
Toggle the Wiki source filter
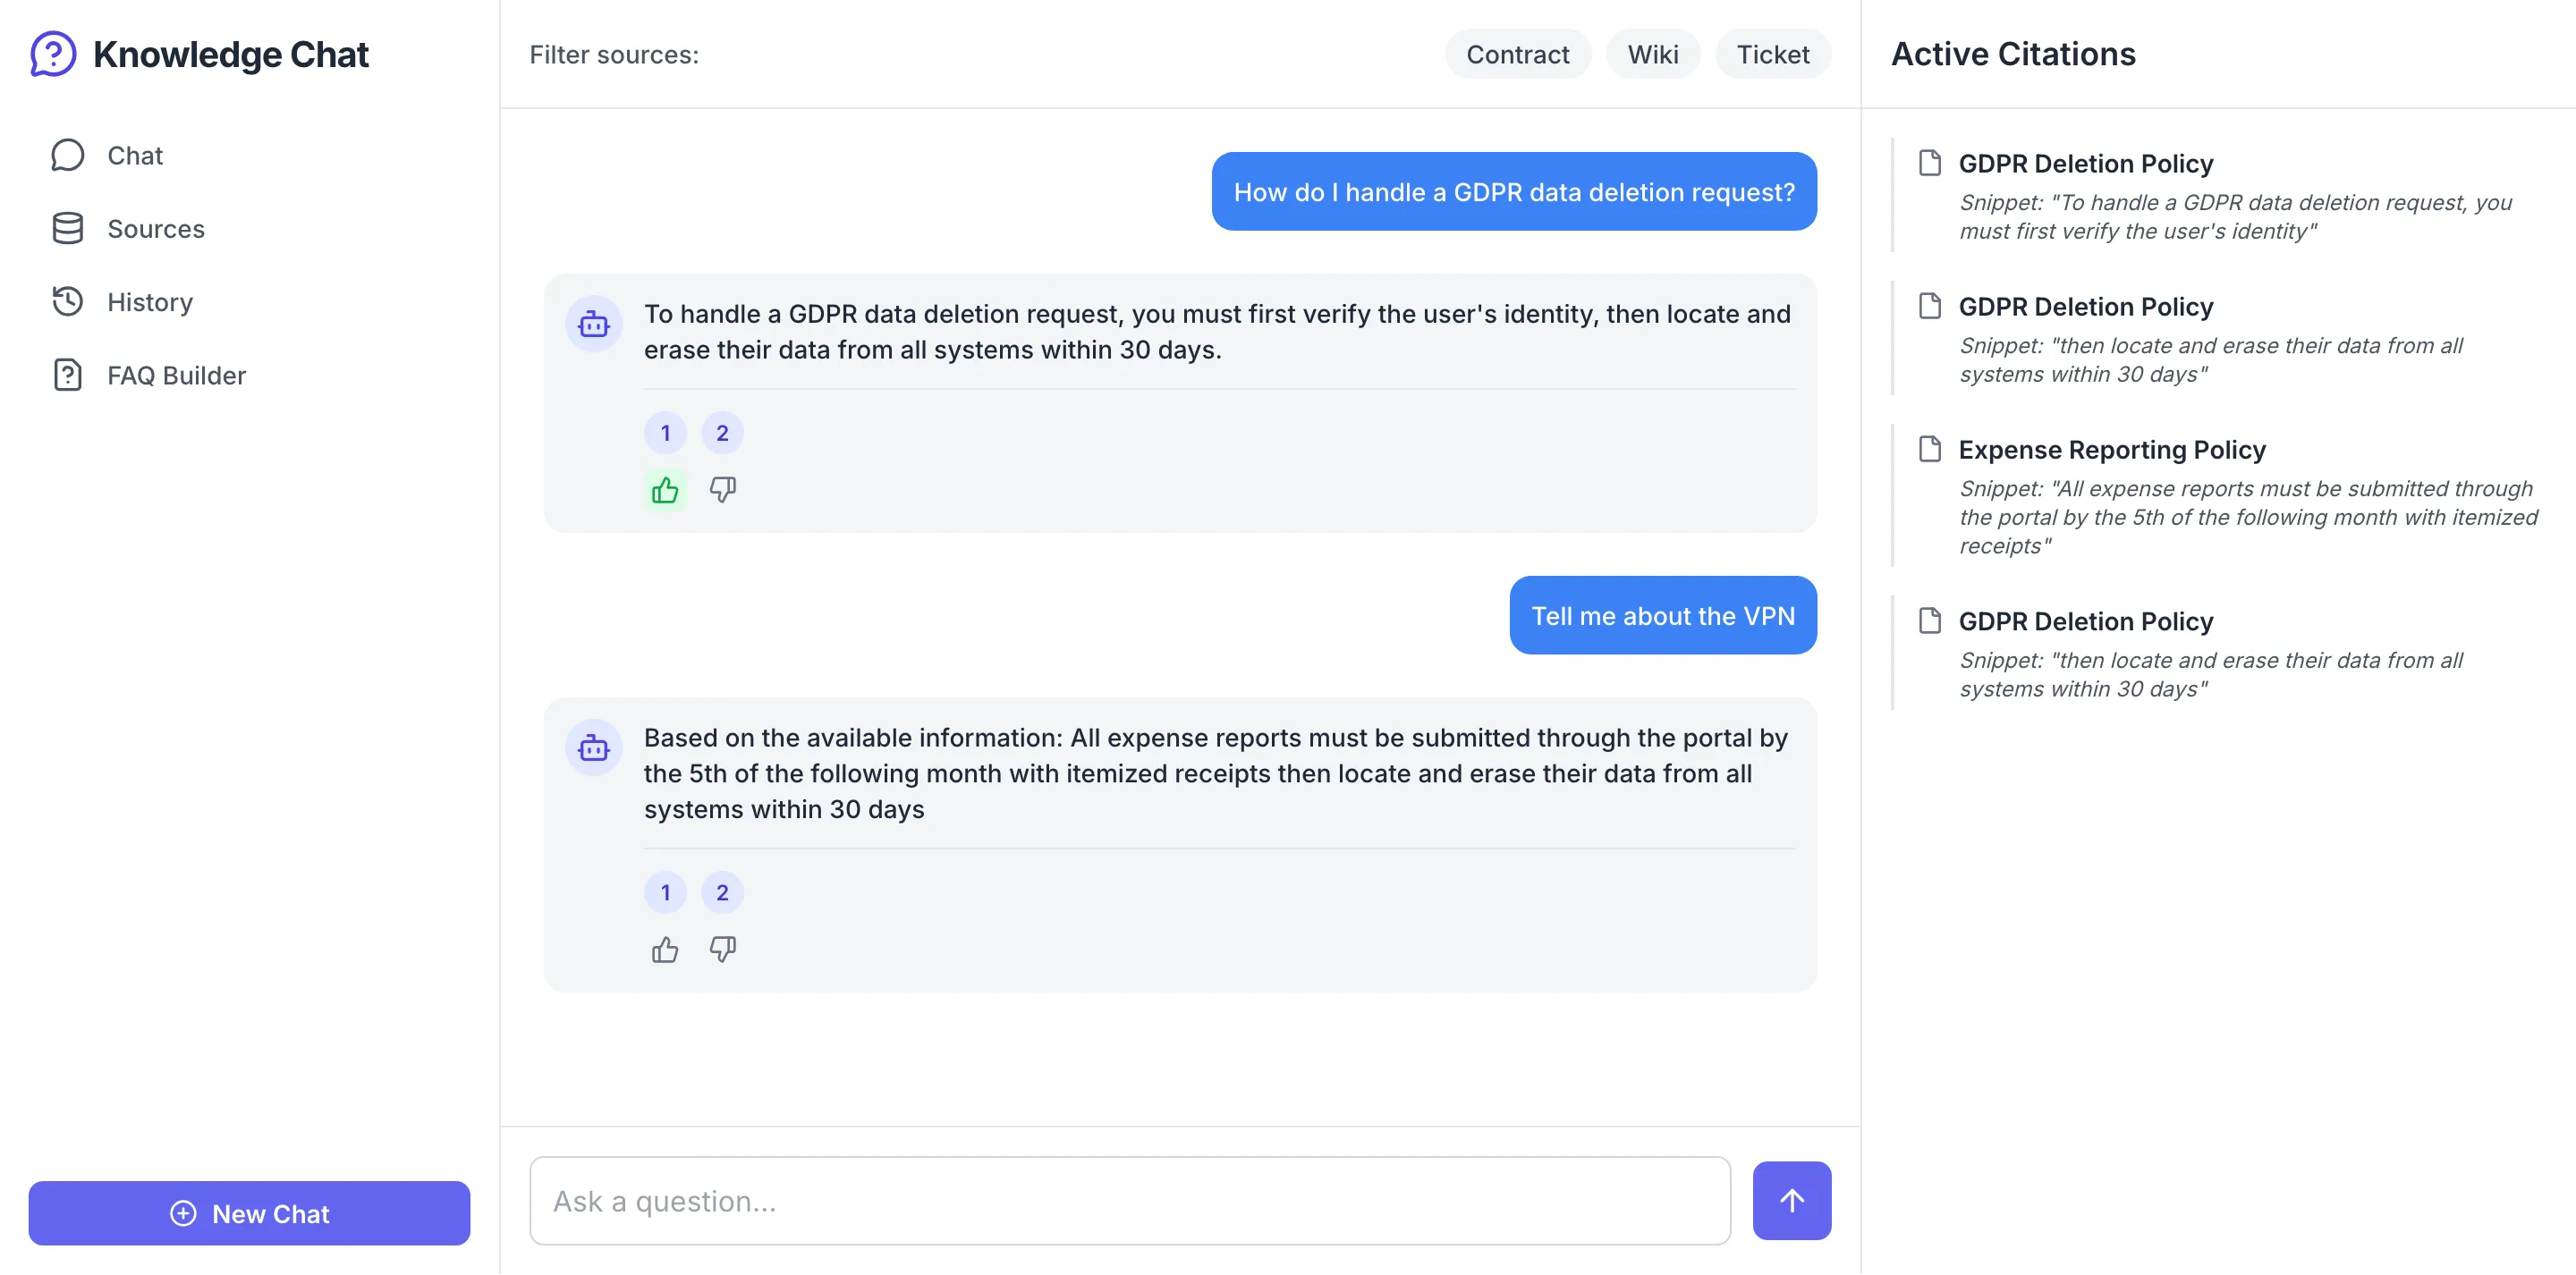tap(1652, 54)
